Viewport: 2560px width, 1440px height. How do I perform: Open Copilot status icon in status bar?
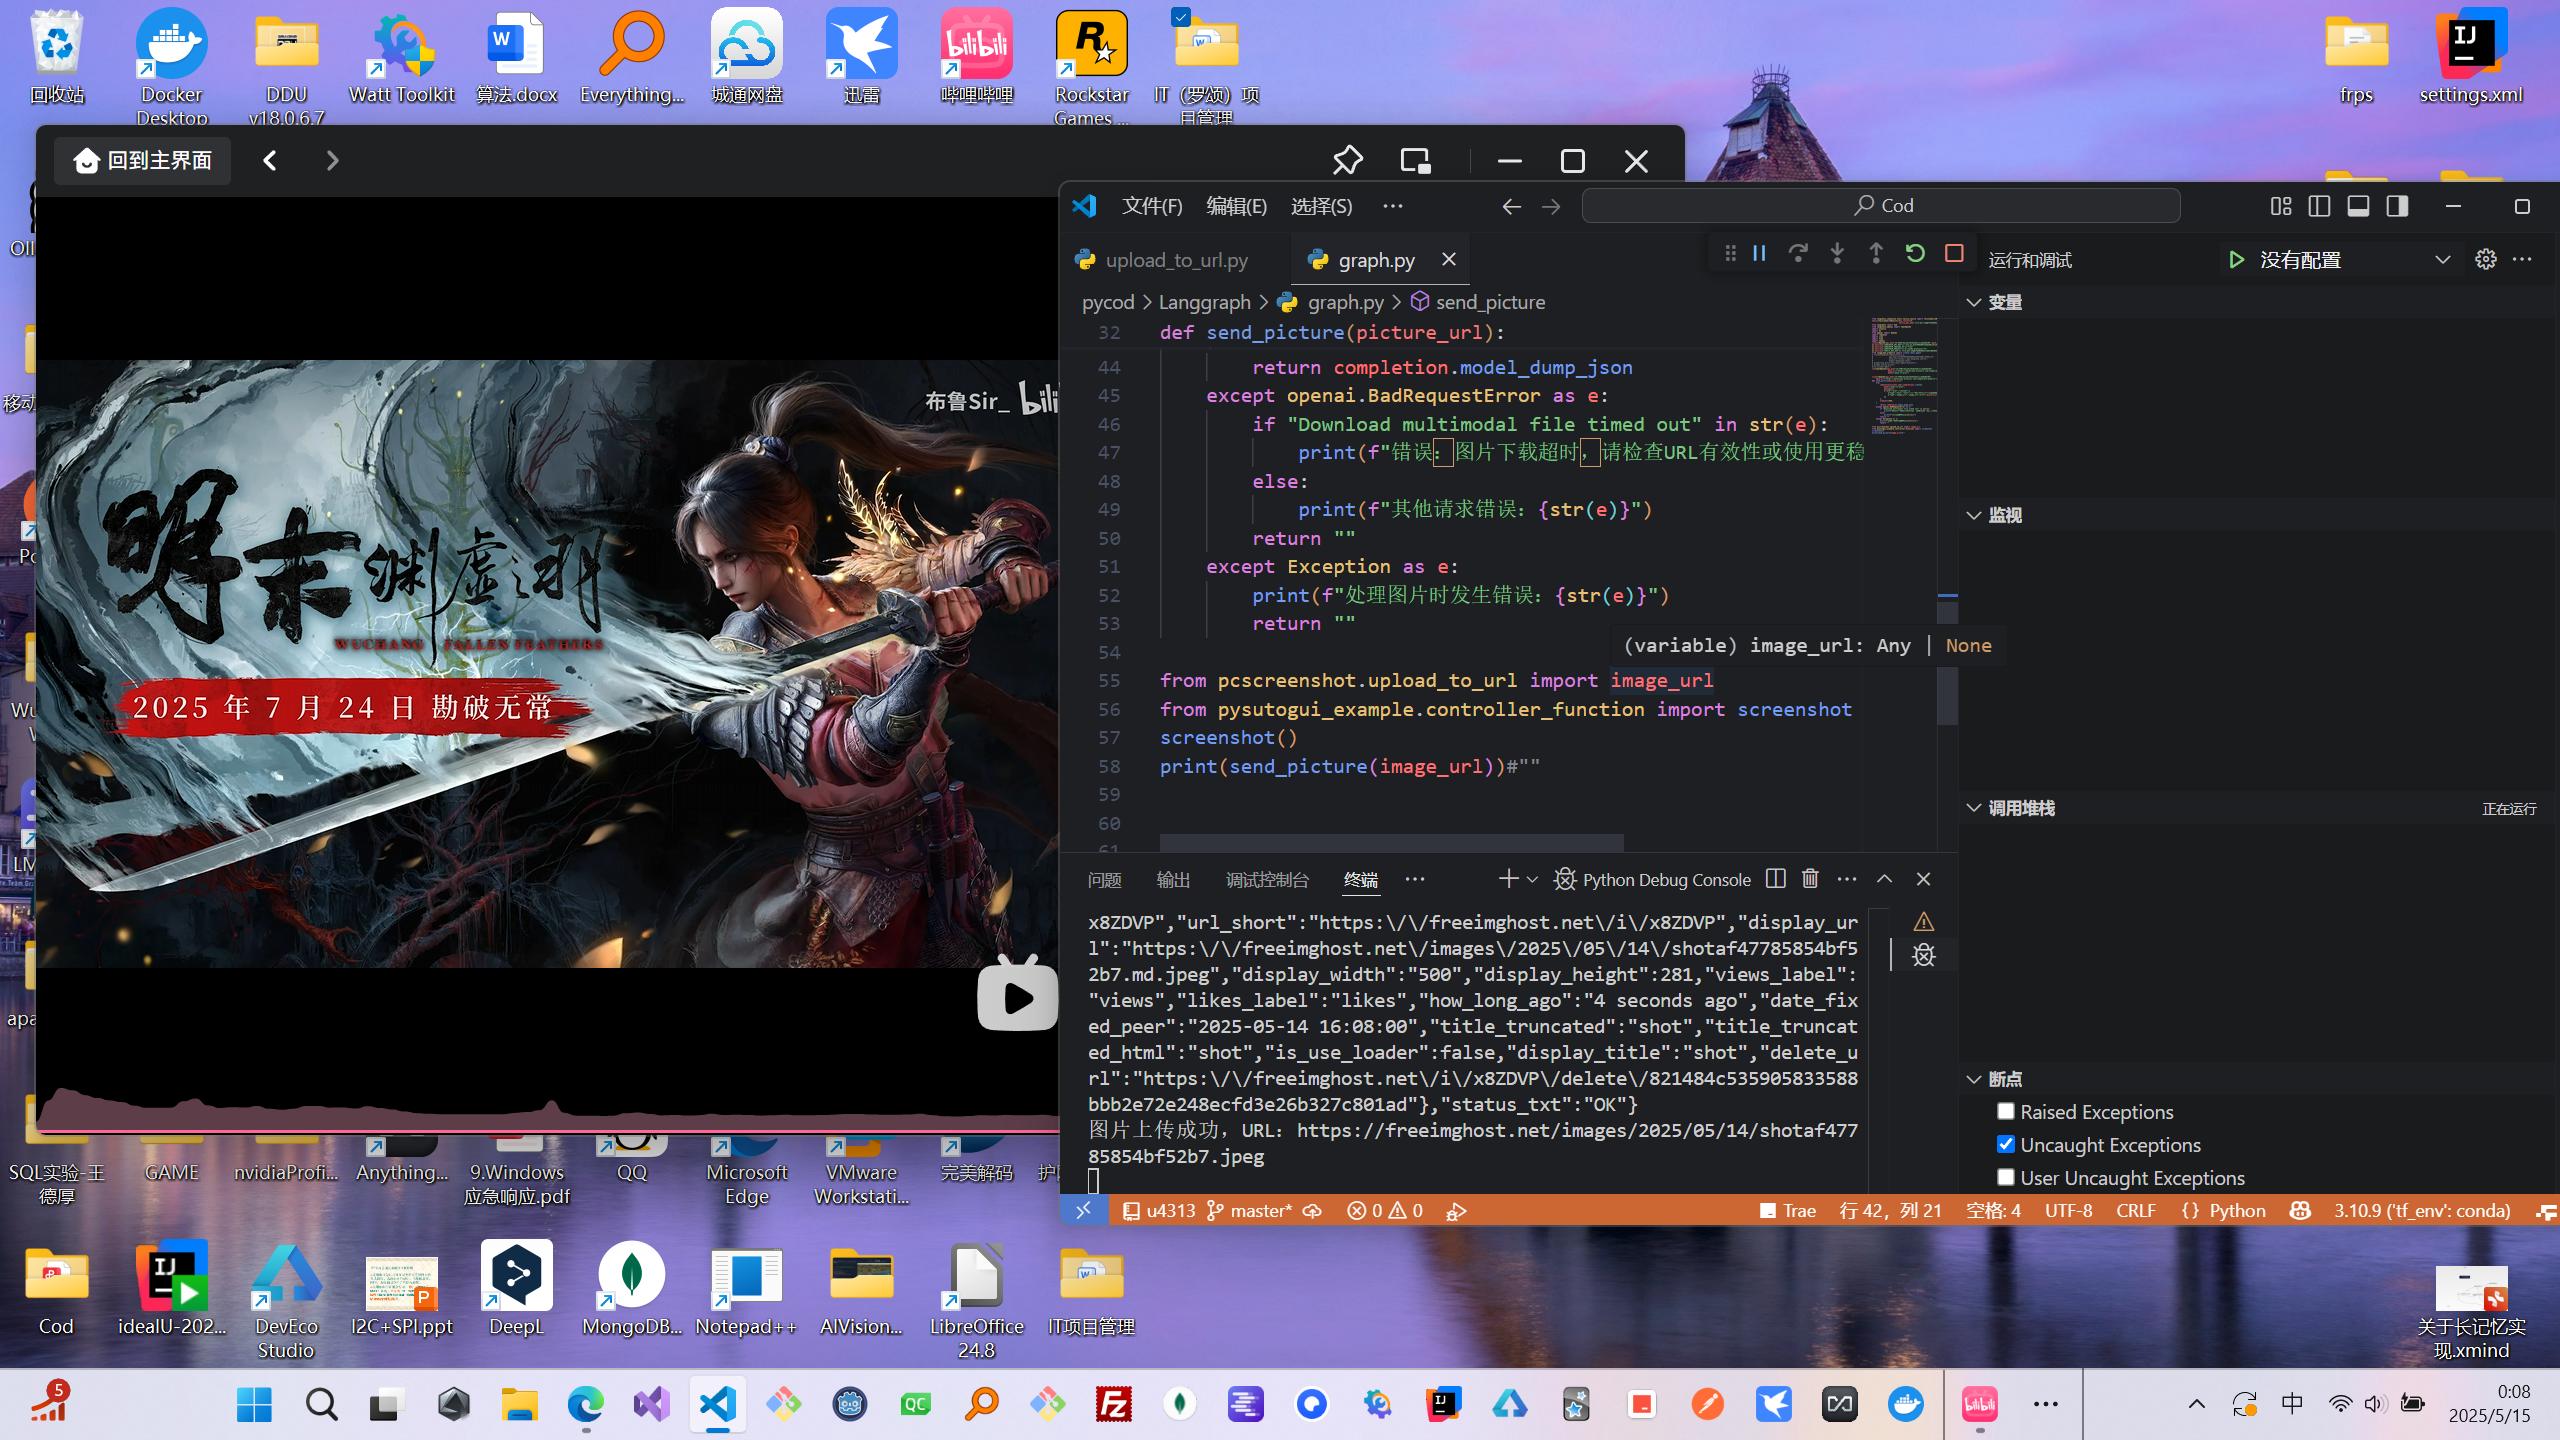coord(2299,1211)
